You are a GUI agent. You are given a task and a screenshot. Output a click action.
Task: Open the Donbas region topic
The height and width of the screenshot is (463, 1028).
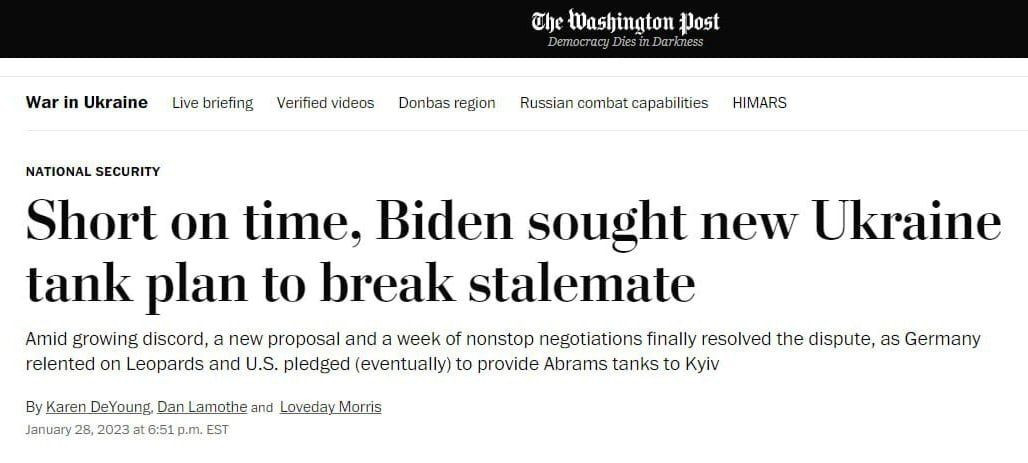point(447,103)
